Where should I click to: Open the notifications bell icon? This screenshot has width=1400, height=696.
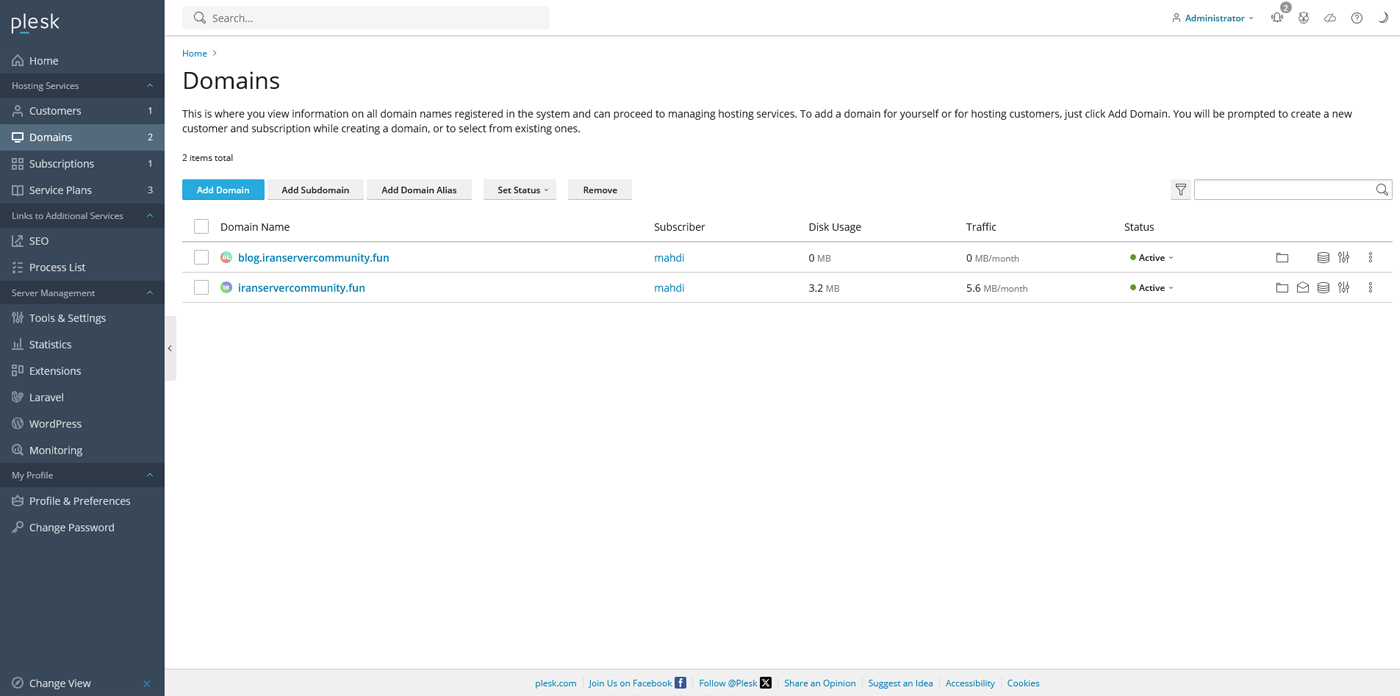pos(1277,18)
